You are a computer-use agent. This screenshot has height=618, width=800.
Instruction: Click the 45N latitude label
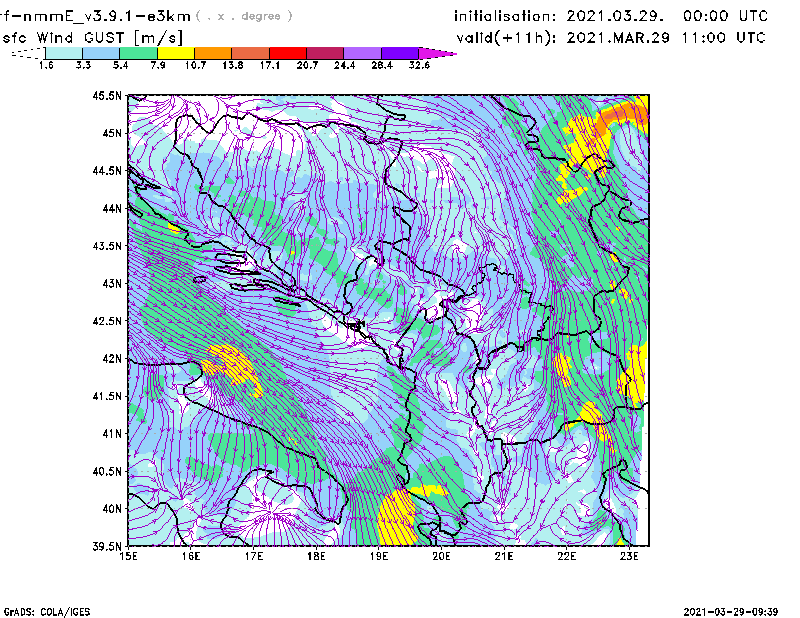(112, 133)
